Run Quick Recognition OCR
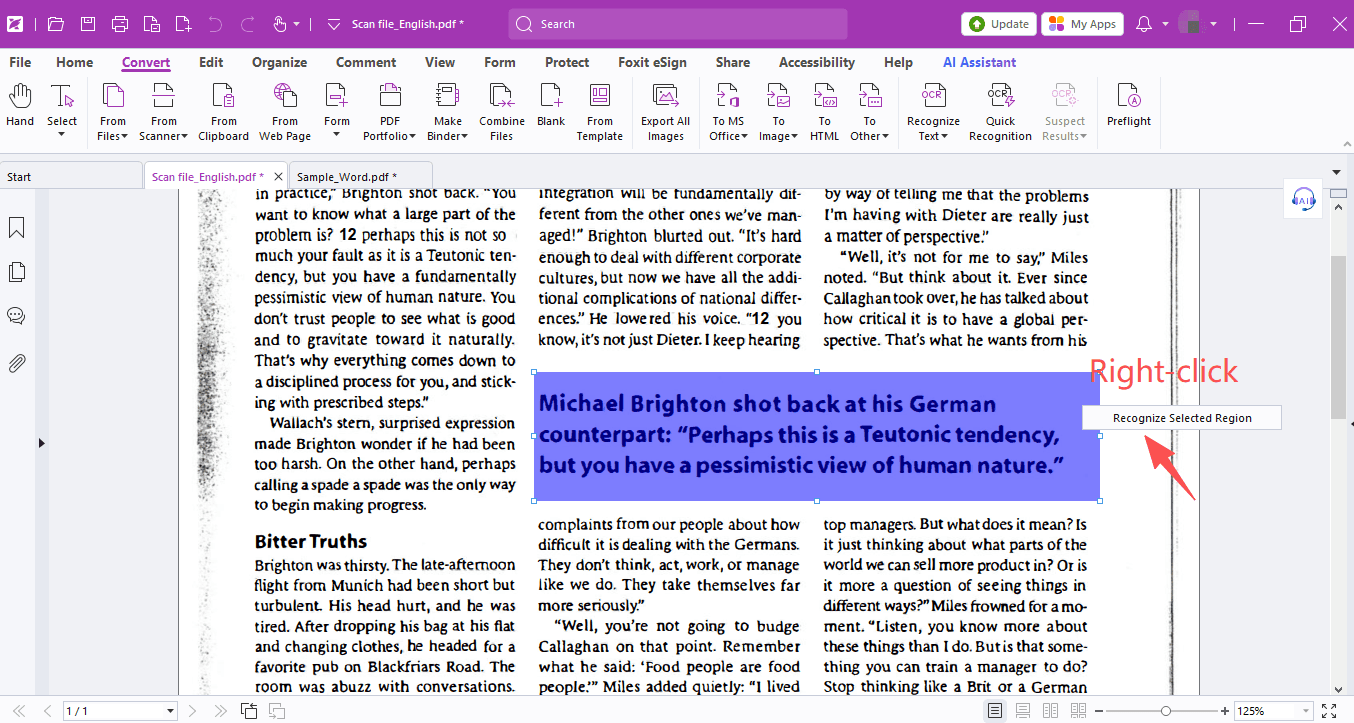 click(1000, 112)
